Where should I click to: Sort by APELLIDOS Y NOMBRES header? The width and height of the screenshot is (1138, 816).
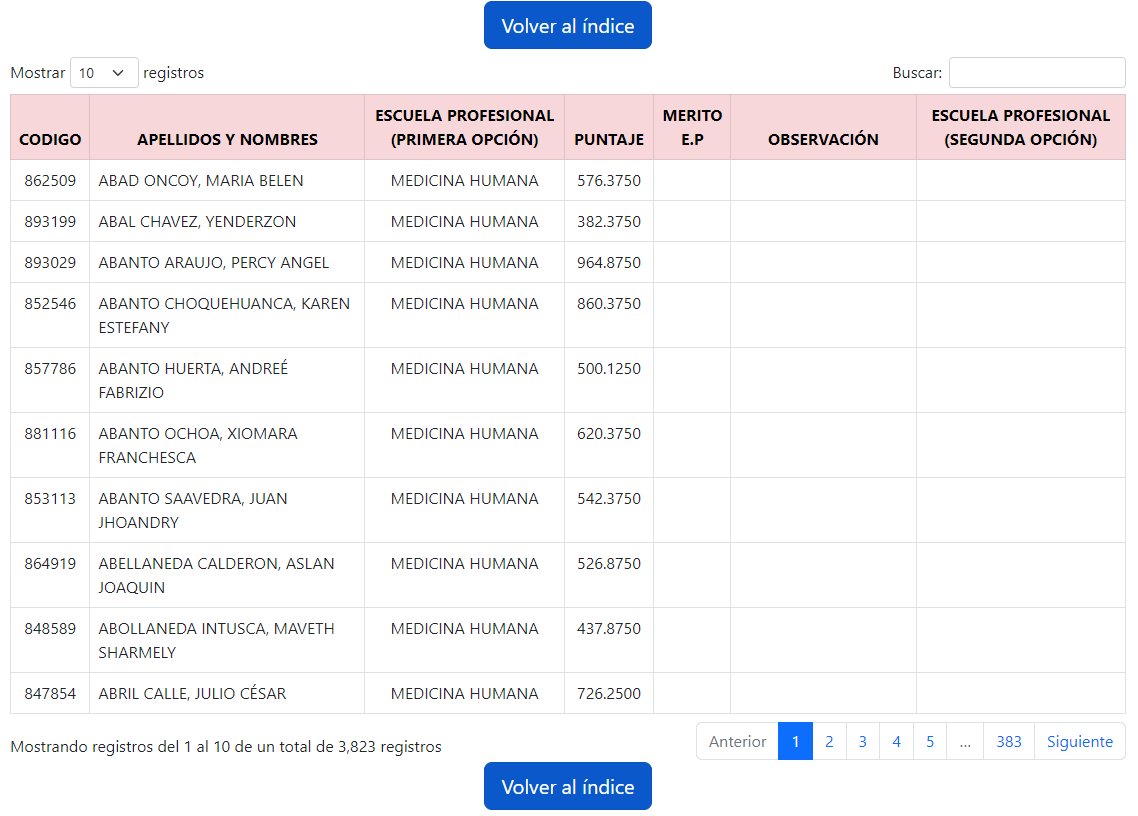tap(227, 139)
